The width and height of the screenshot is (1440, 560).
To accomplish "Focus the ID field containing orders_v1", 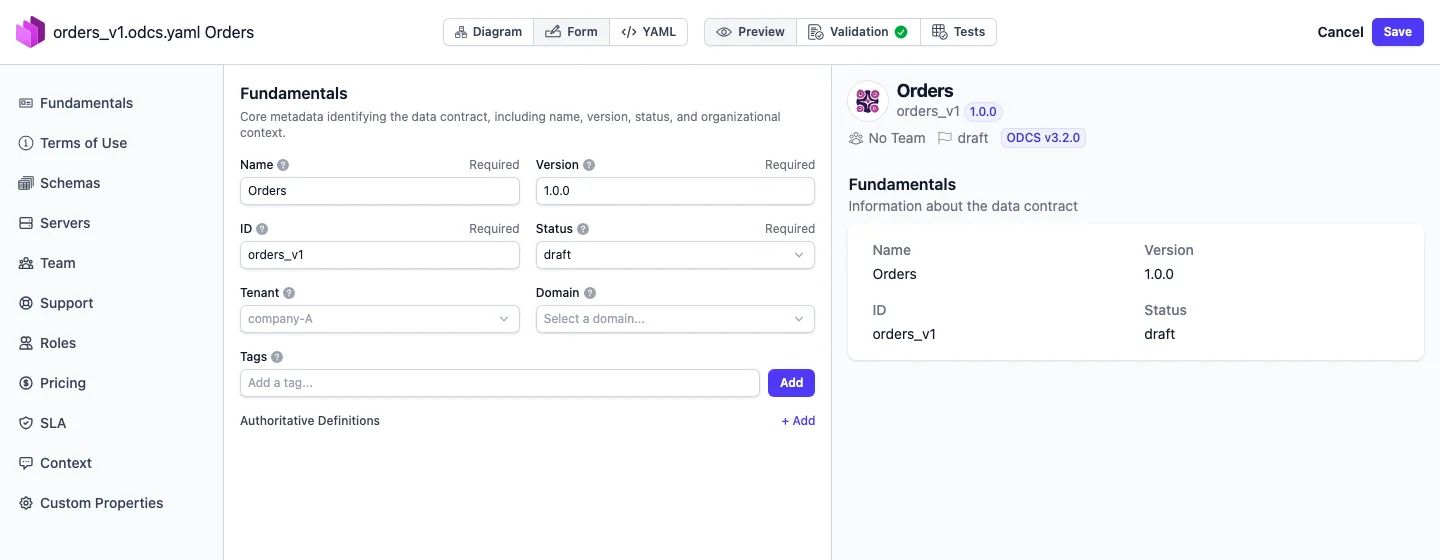I will pyautogui.click(x=380, y=255).
